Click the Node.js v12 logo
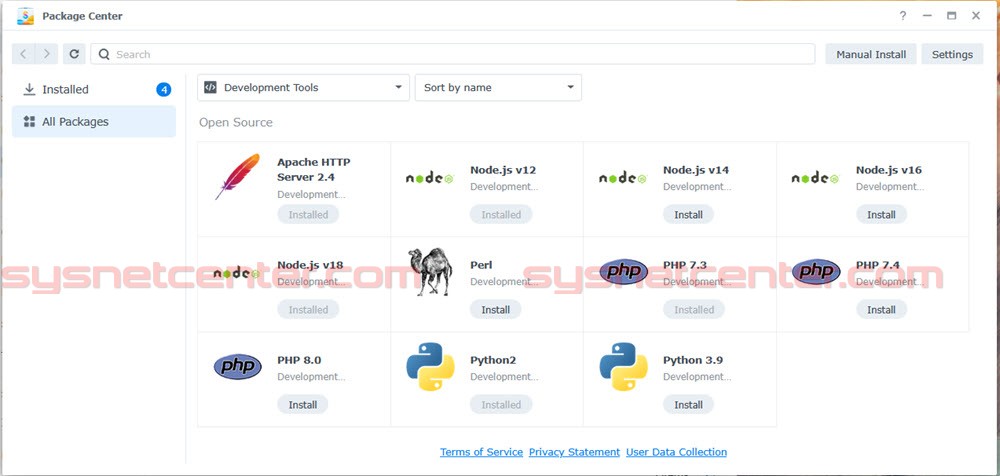This screenshot has width=1000, height=476. [430, 178]
